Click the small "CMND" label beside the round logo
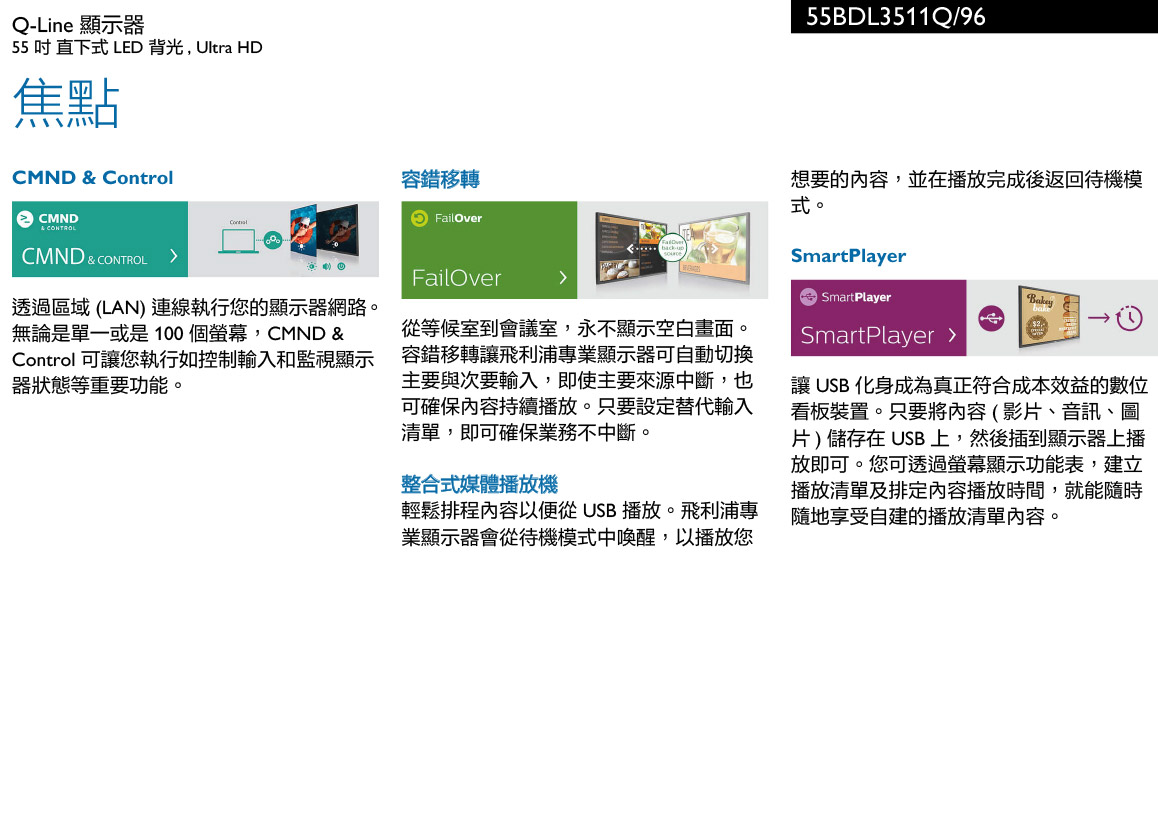Viewport: 1158px width, 829px height. pos(58,219)
